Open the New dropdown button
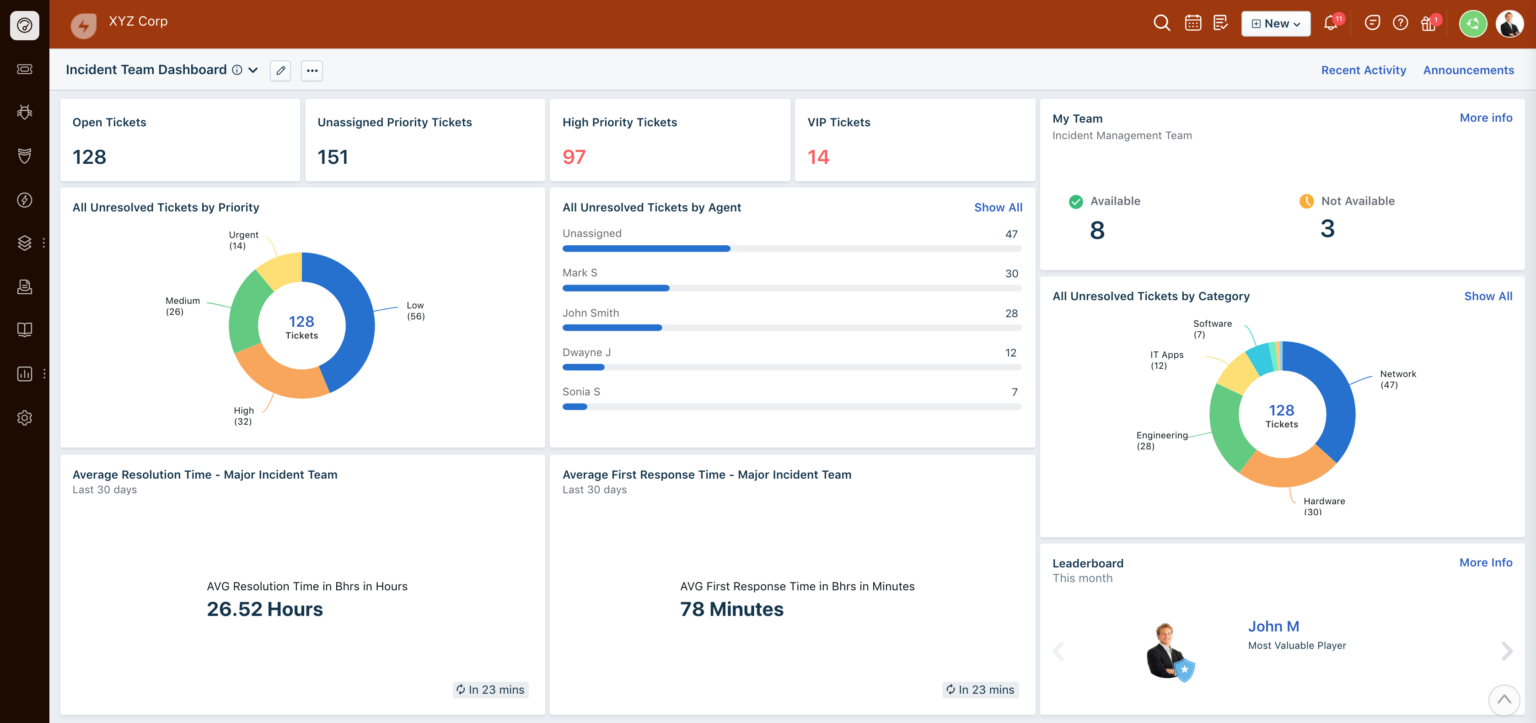This screenshot has height=723, width=1536. pos(1275,22)
